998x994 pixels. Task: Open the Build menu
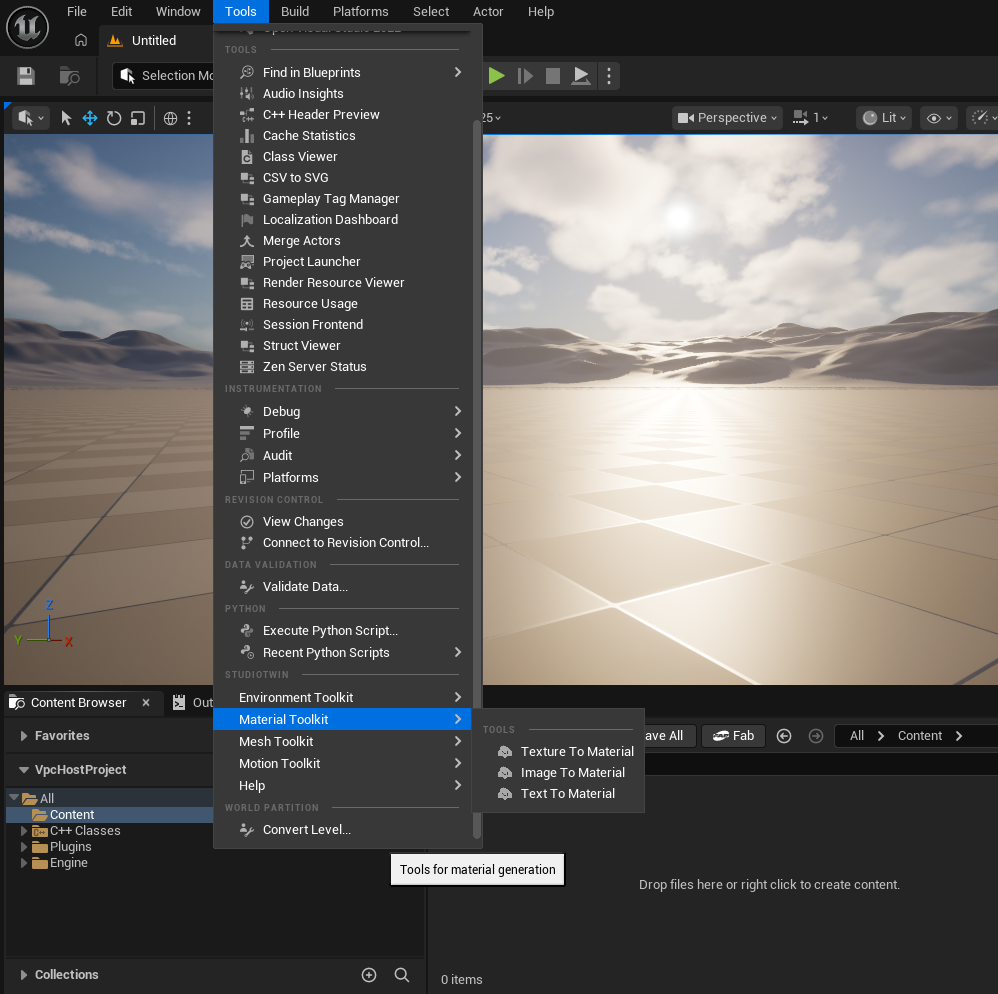click(x=295, y=11)
